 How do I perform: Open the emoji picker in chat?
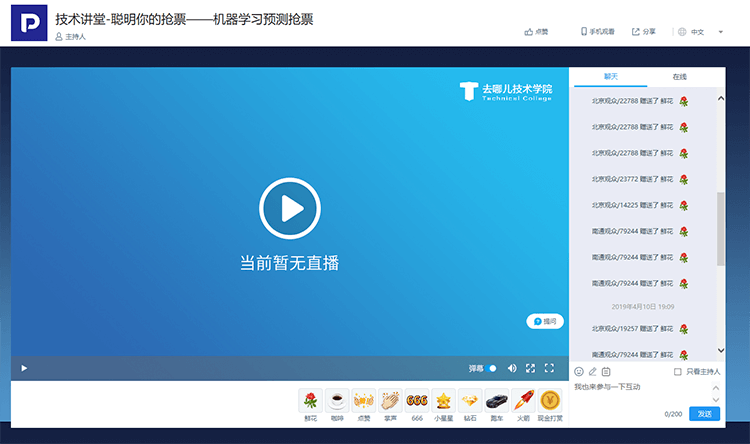(579, 372)
